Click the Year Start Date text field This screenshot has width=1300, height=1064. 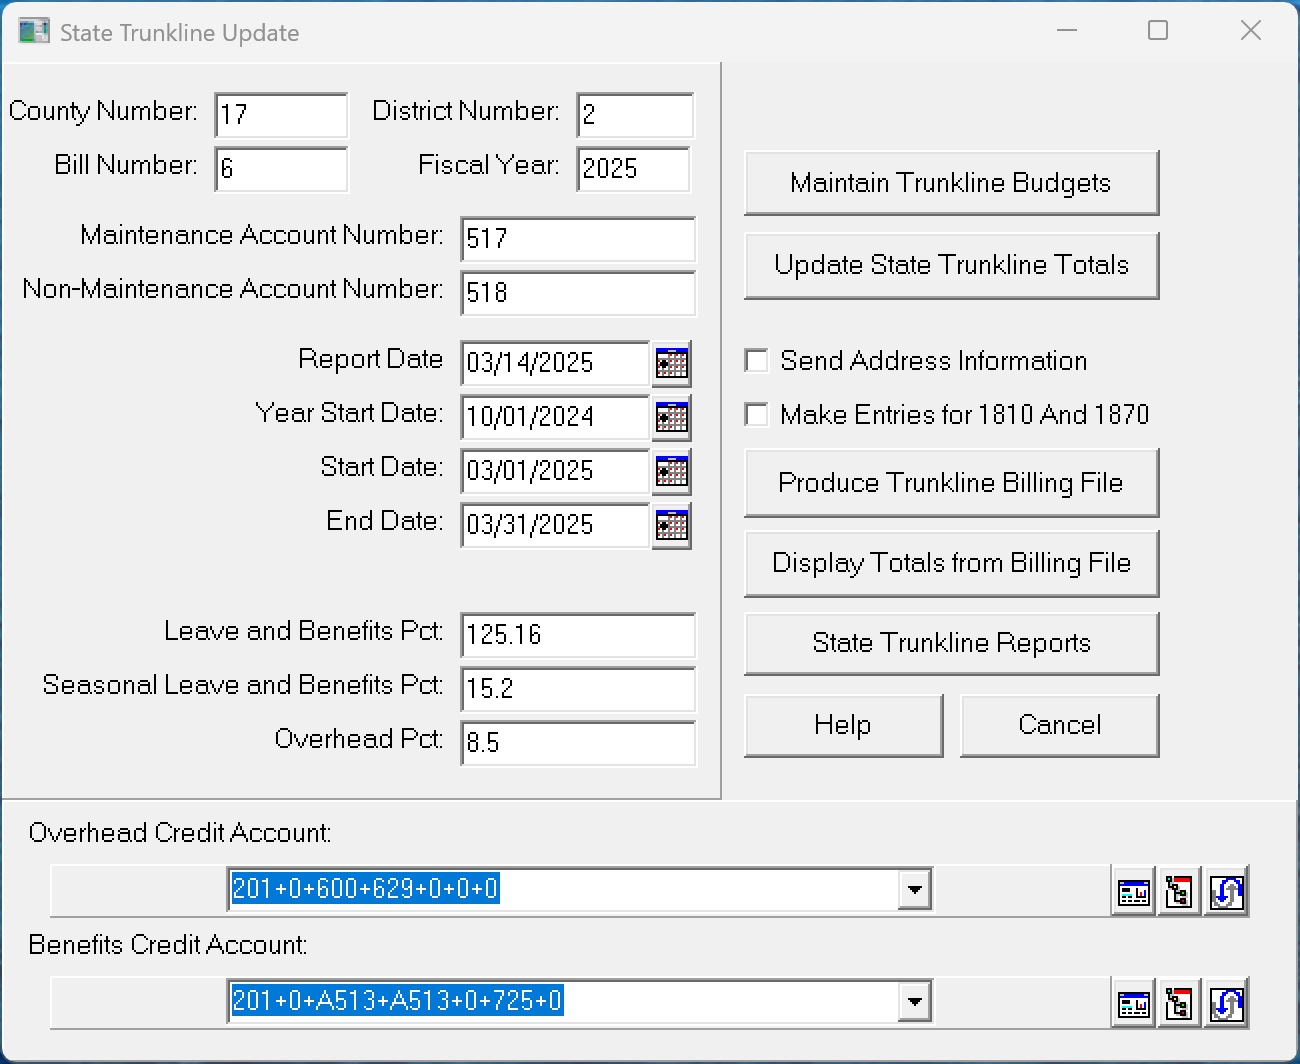click(555, 417)
